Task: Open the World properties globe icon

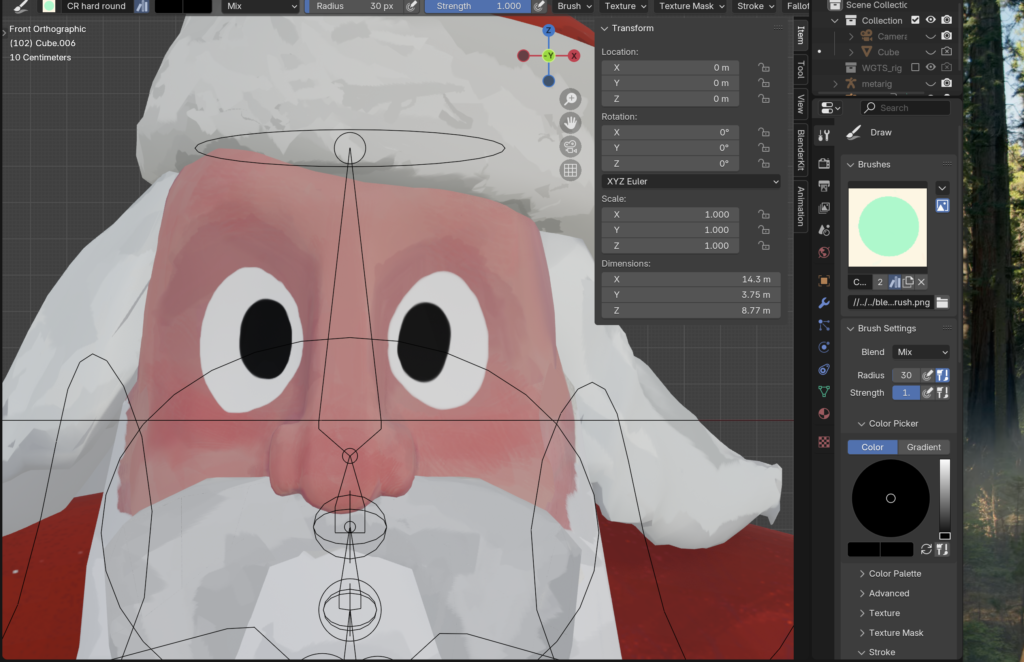Action: point(824,253)
